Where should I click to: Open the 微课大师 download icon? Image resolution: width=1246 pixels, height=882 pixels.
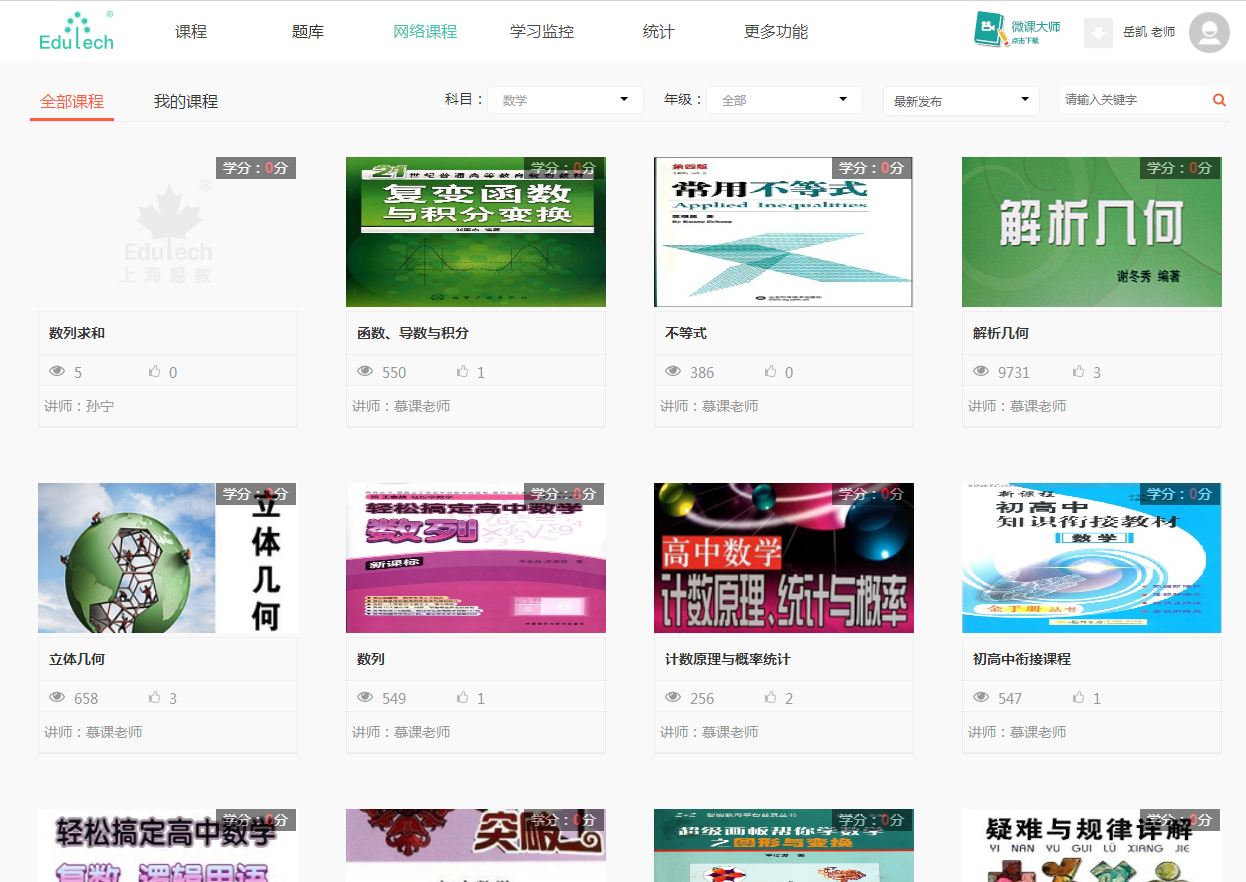(x=989, y=30)
